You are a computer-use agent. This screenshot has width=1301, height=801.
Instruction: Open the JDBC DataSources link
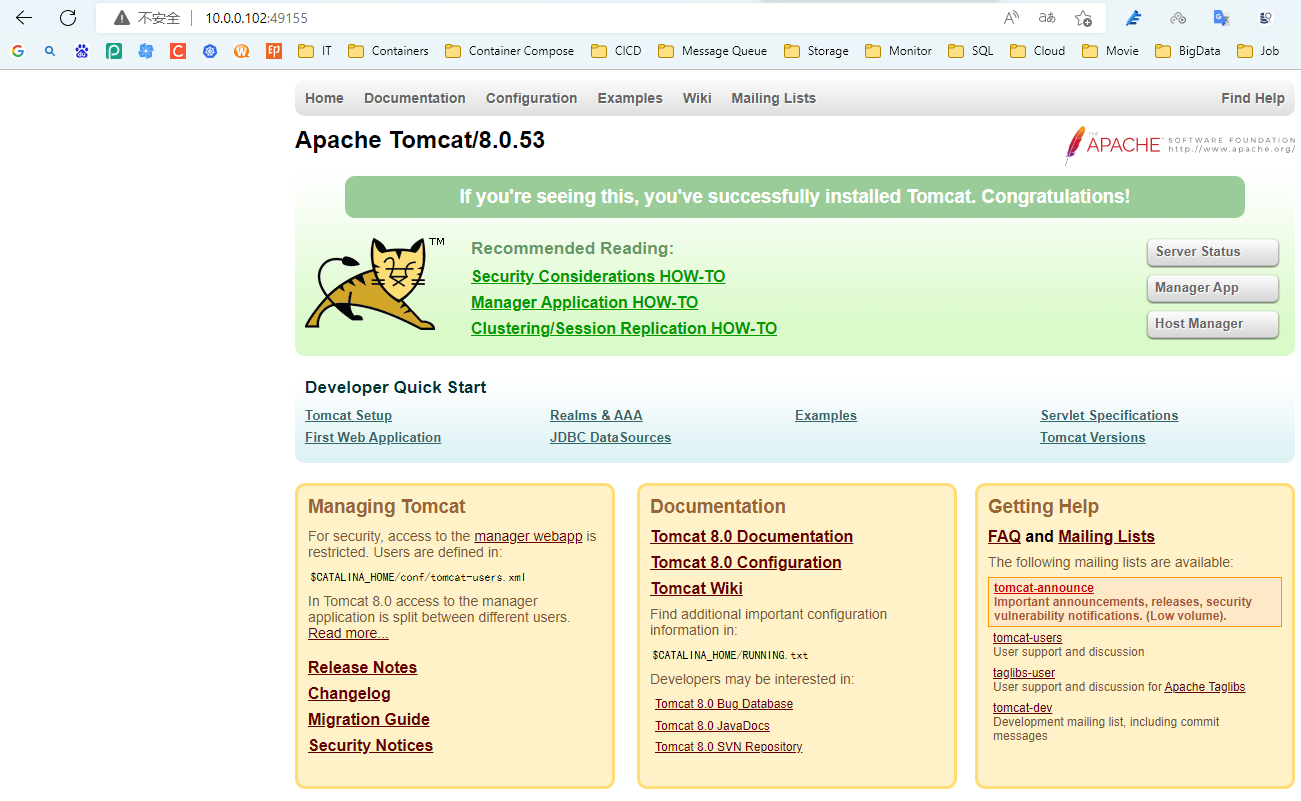click(x=610, y=437)
